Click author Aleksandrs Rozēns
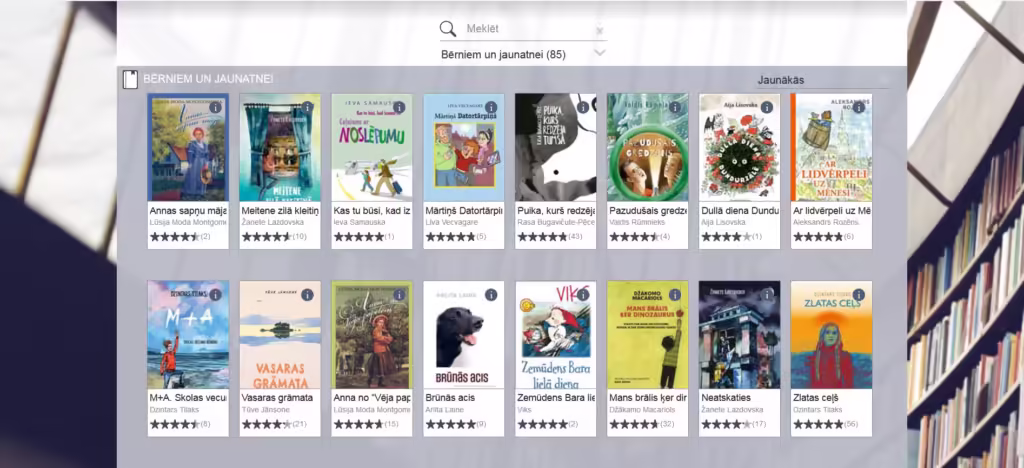The image size is (1024, 468). 826,223
